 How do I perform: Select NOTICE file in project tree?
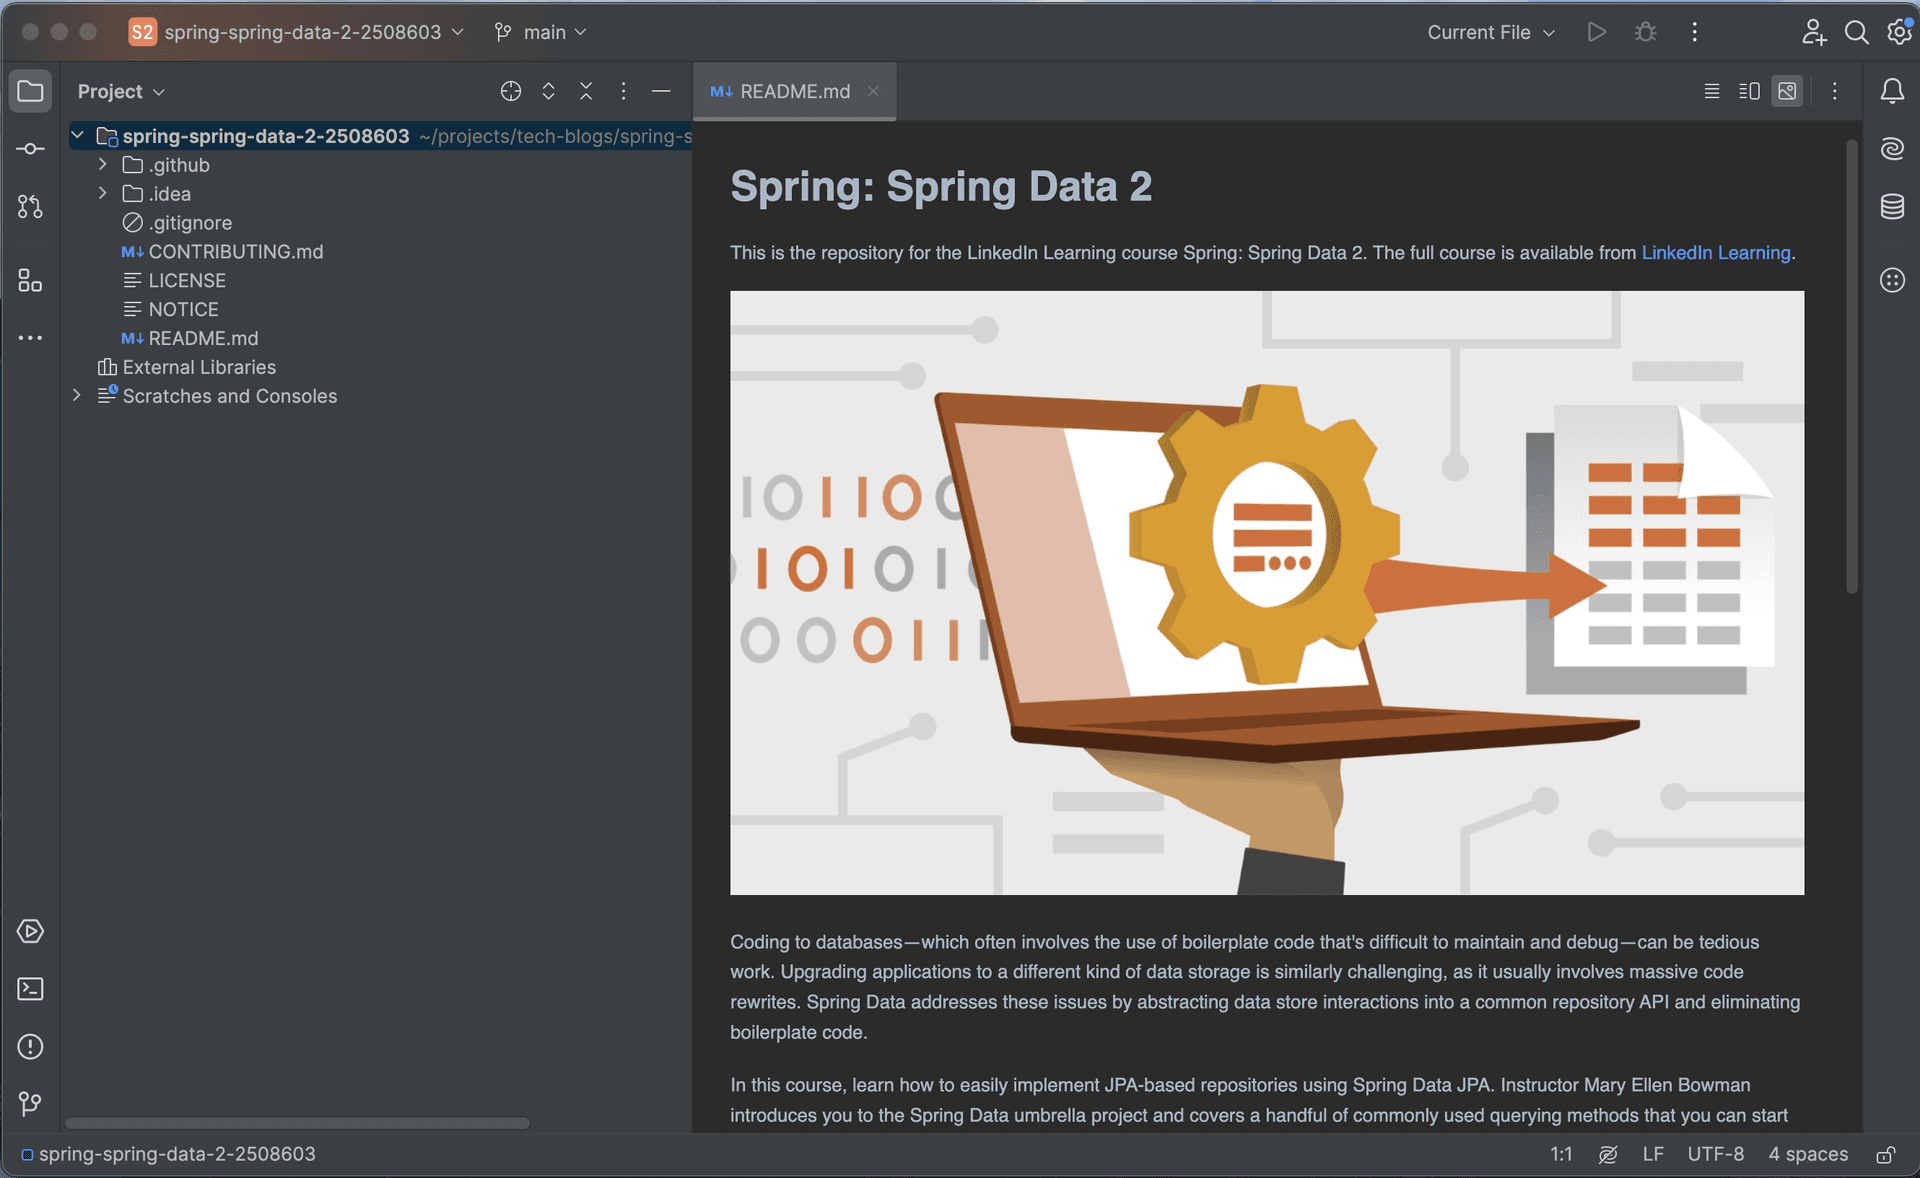coord(183,309)
